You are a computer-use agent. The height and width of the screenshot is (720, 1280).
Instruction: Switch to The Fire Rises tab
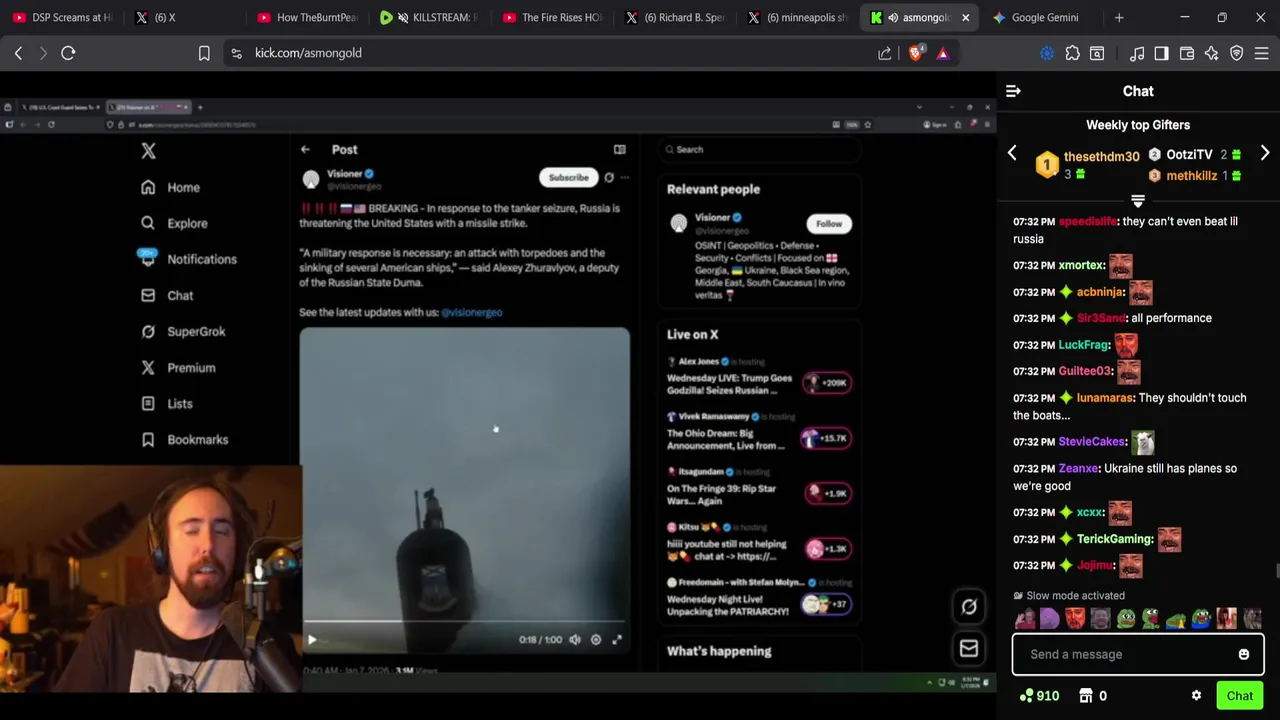pyautogui.click(x=552, y=17)
